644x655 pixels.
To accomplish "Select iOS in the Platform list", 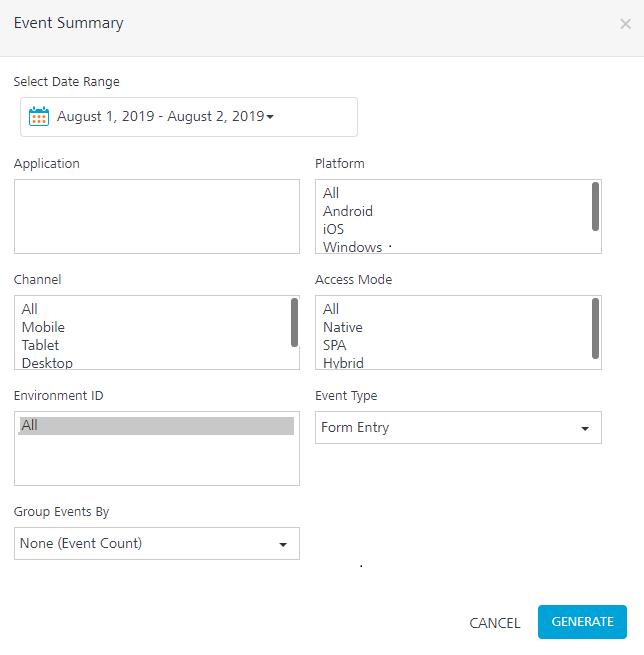I will tap(333, 229).
